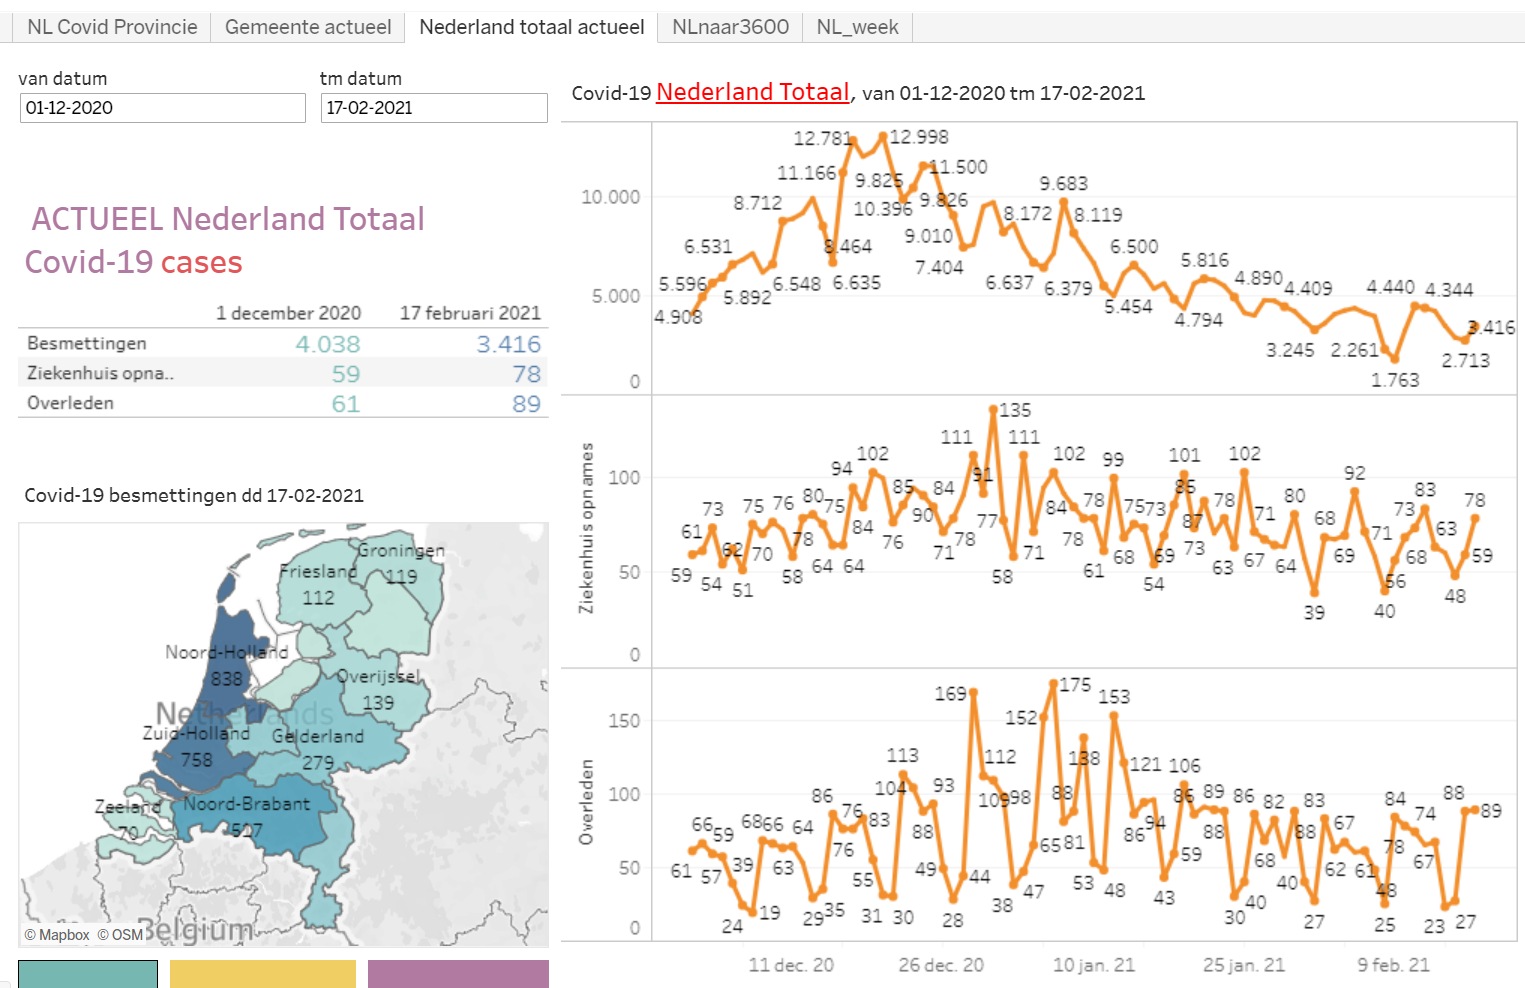Click the 175 peak point in Overleden chart
The image size is (1525, 988).
[1053, 684]
